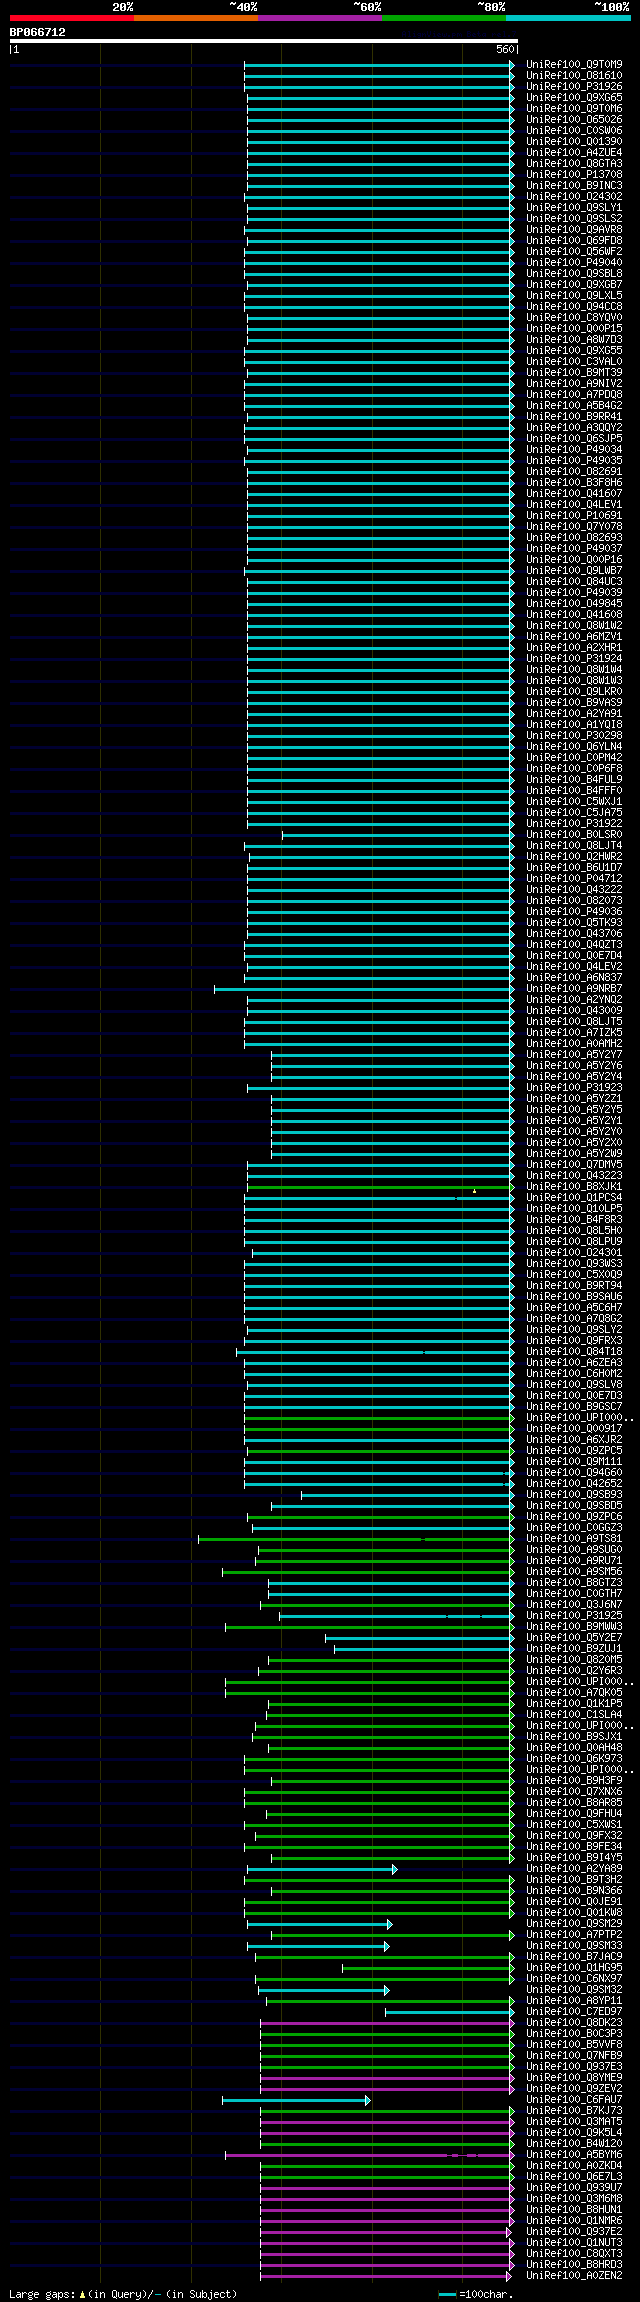Select the label UniRef100_Q9LXL5
640x2302 pixels.
point(574,296)
